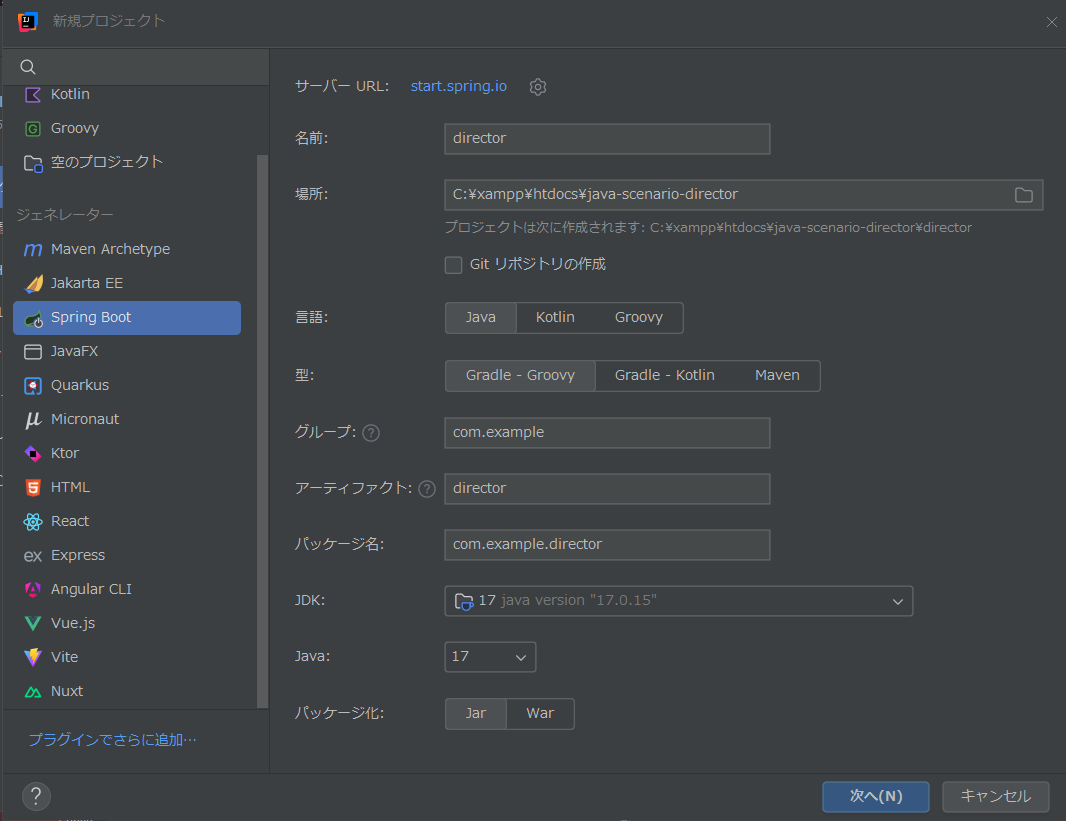Select Gradle - Kotlin build type
The width and height of the screenshot is (1066, 821).
pos(664,376)
